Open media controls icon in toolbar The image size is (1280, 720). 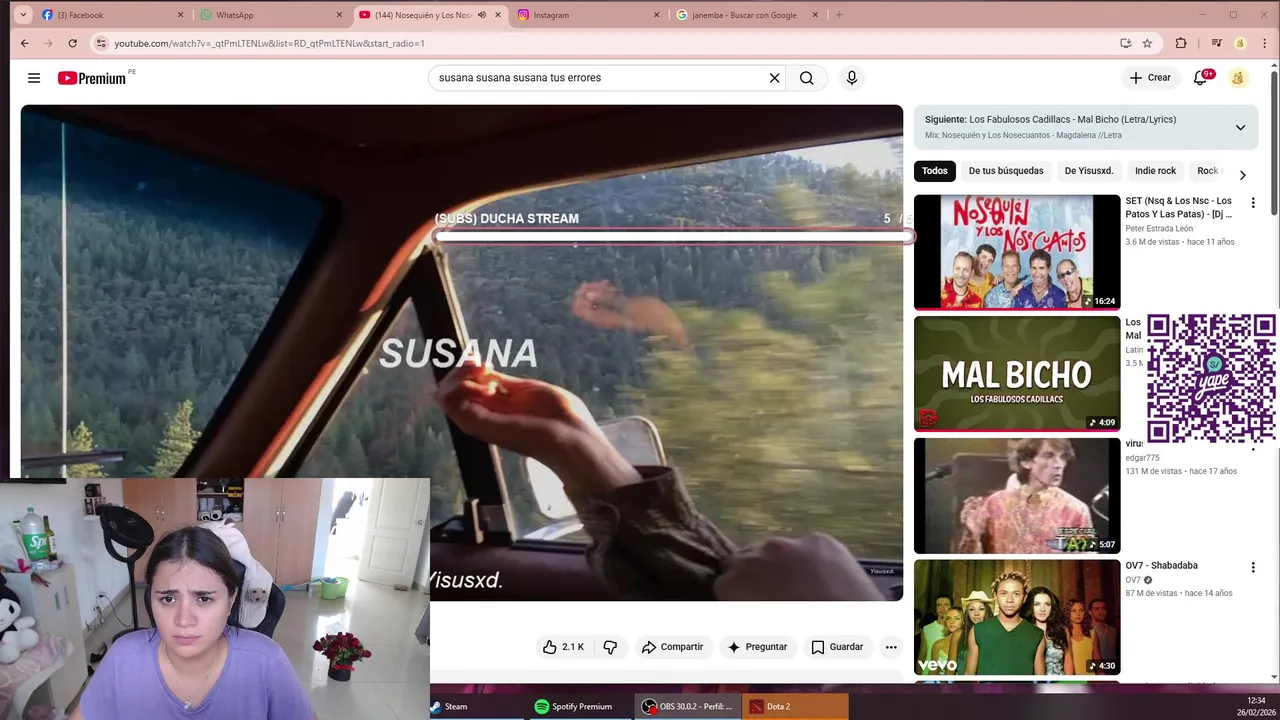click(x=1216, y=43)
